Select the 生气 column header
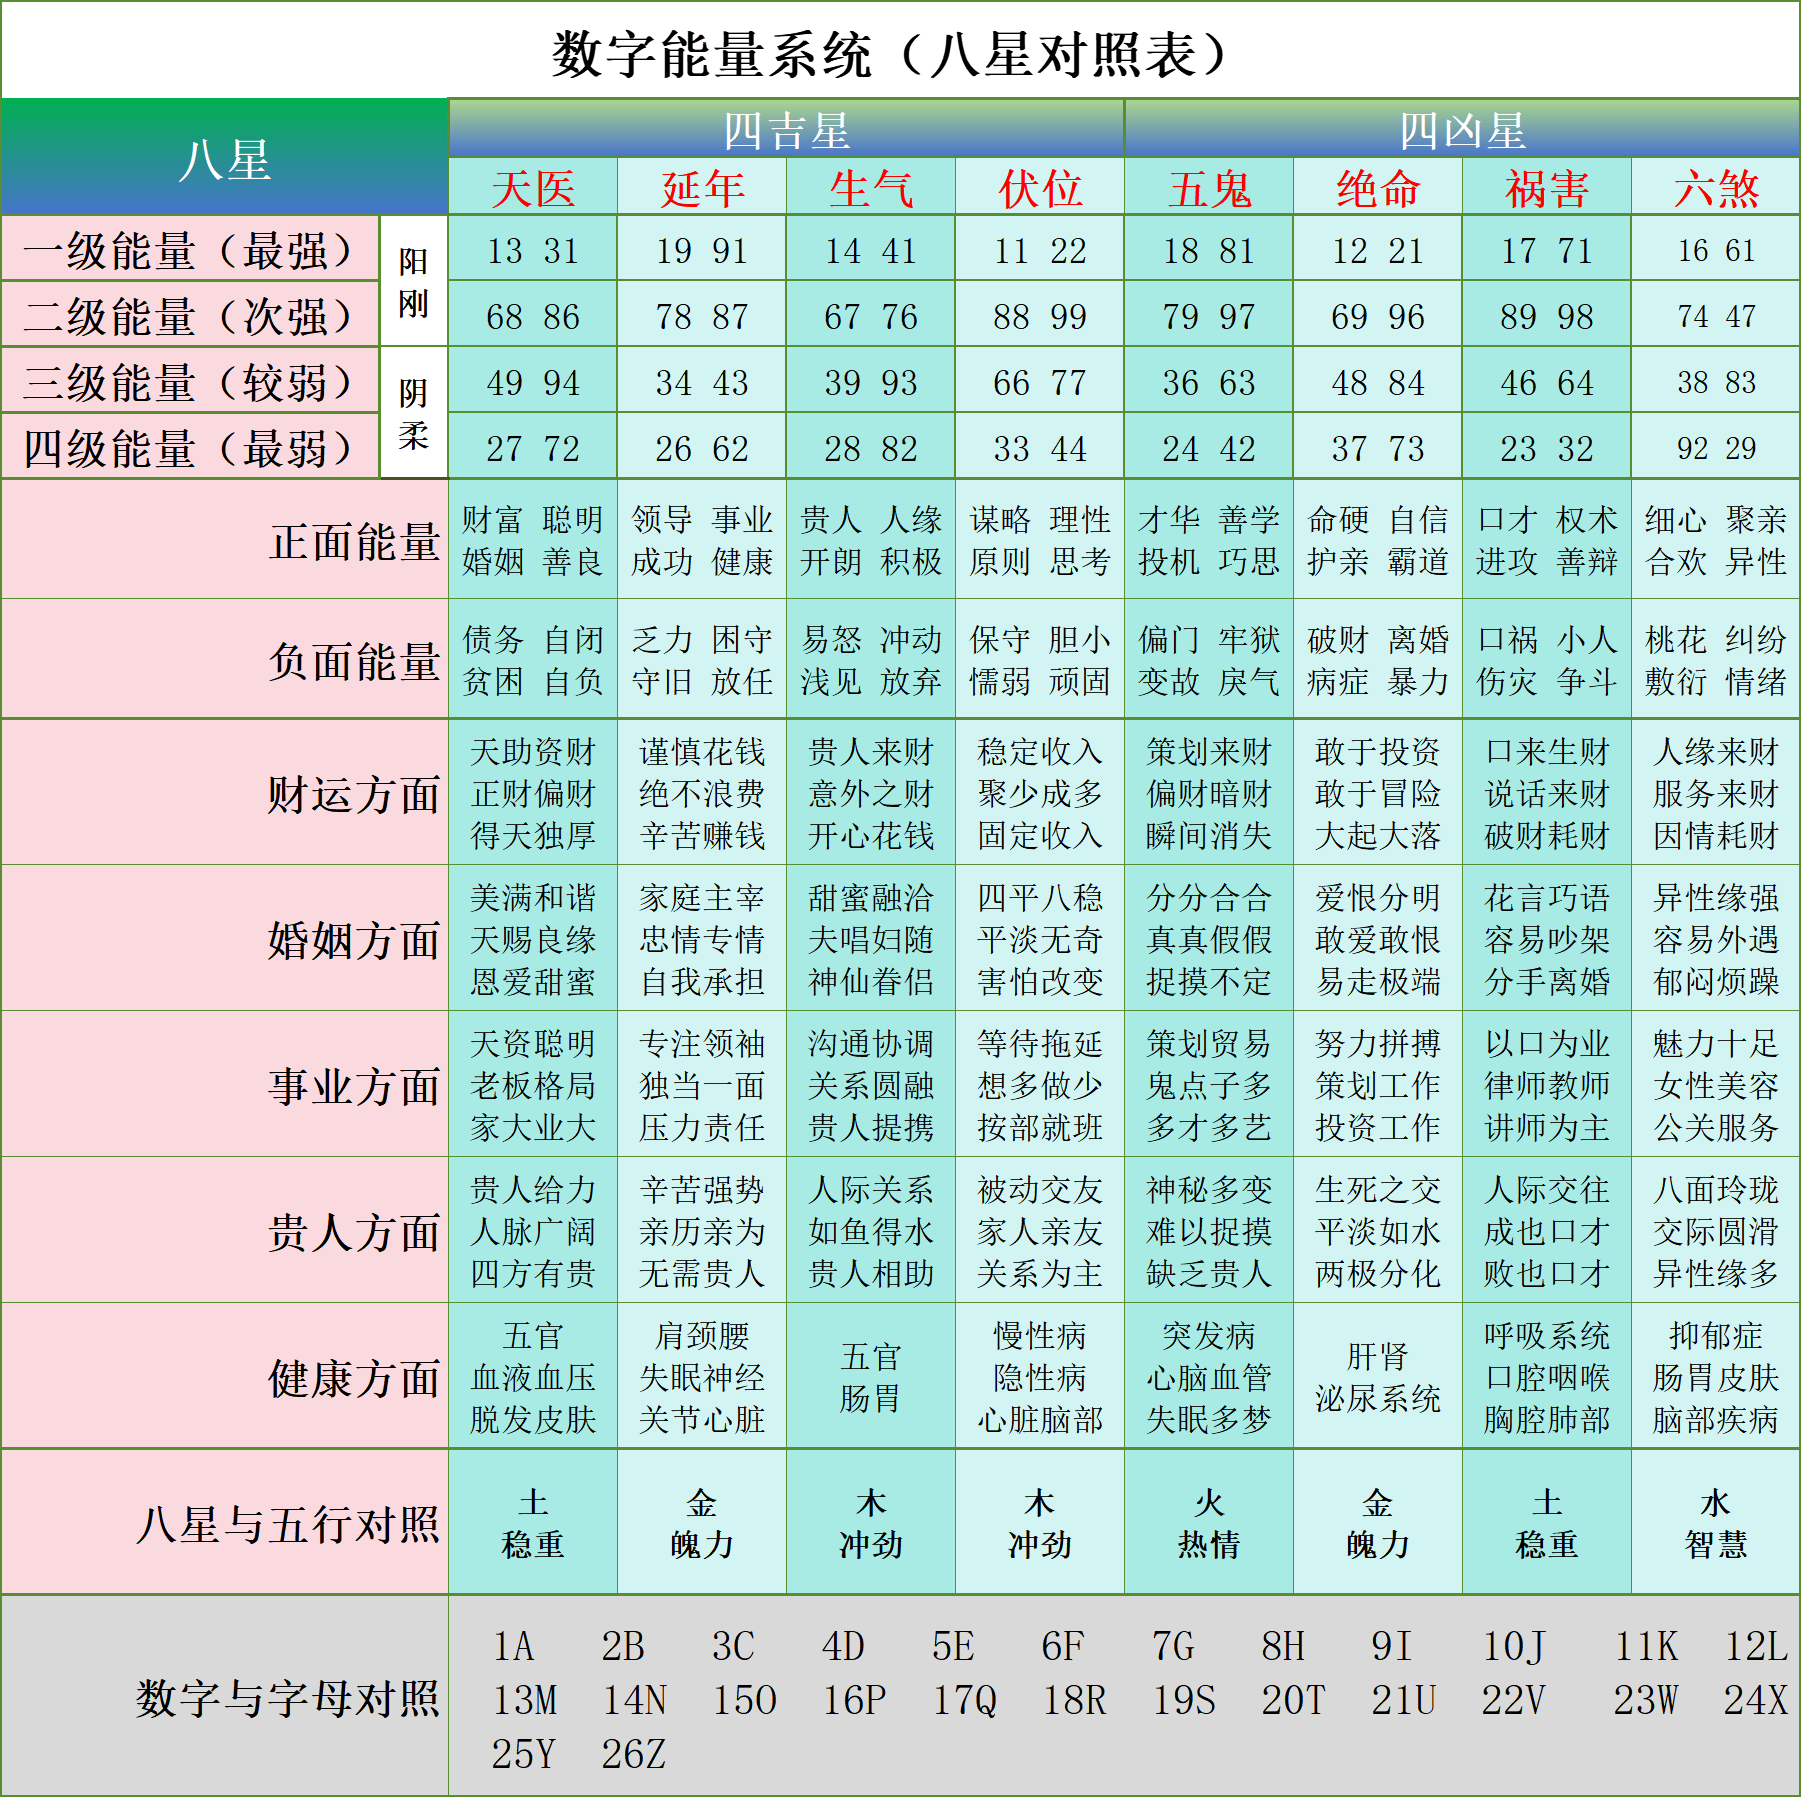1801x1797 pixels. pos(871,187)
